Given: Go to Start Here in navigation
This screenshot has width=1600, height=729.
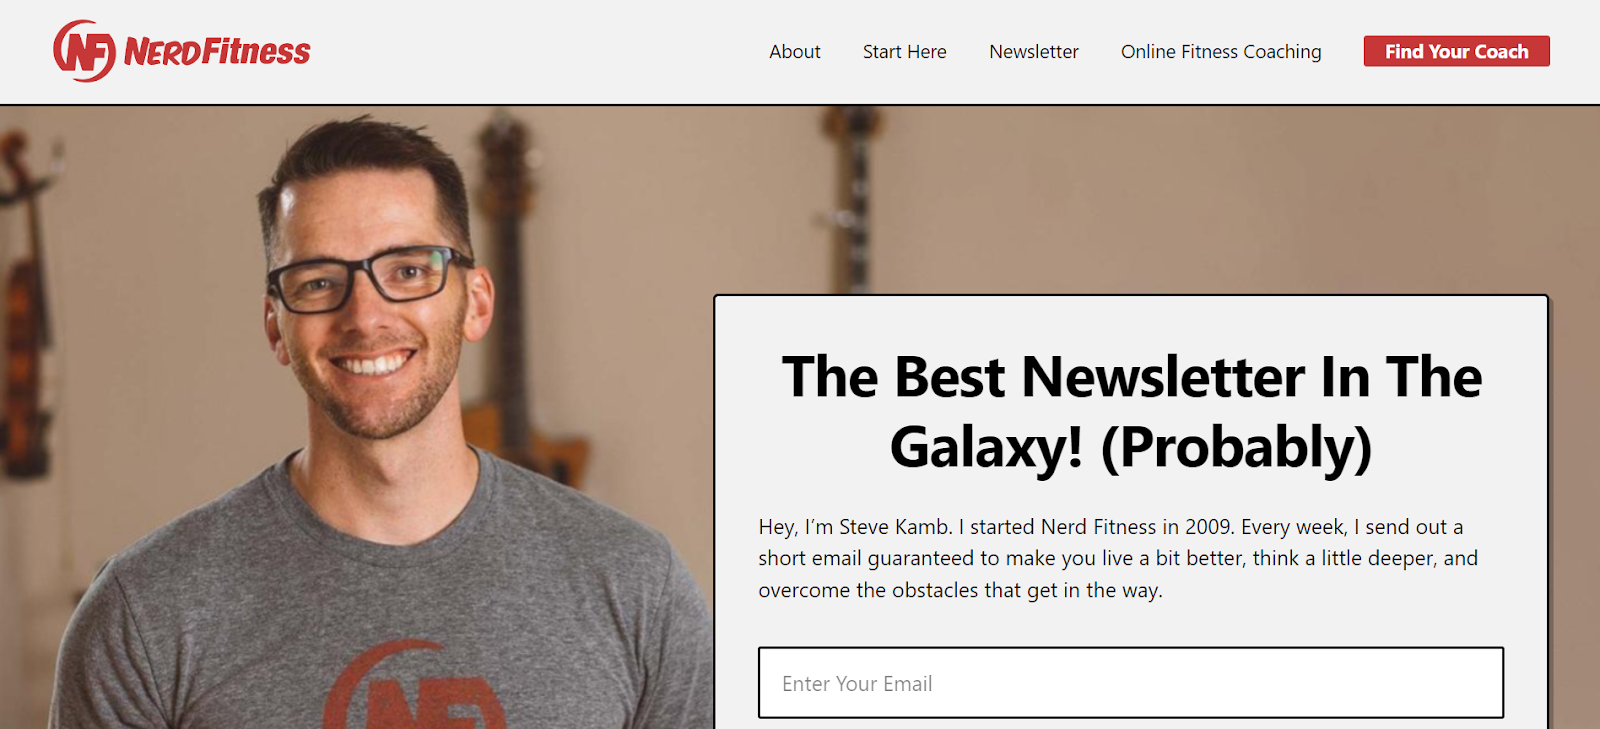Looking at the screenshot, I should coord(904,52).
